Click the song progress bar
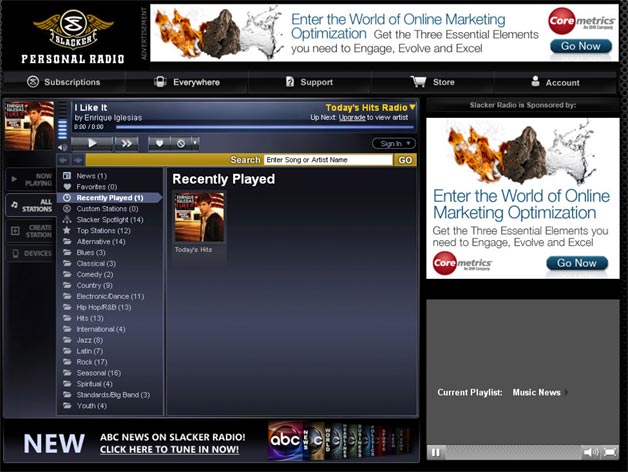 pos(264,127)
